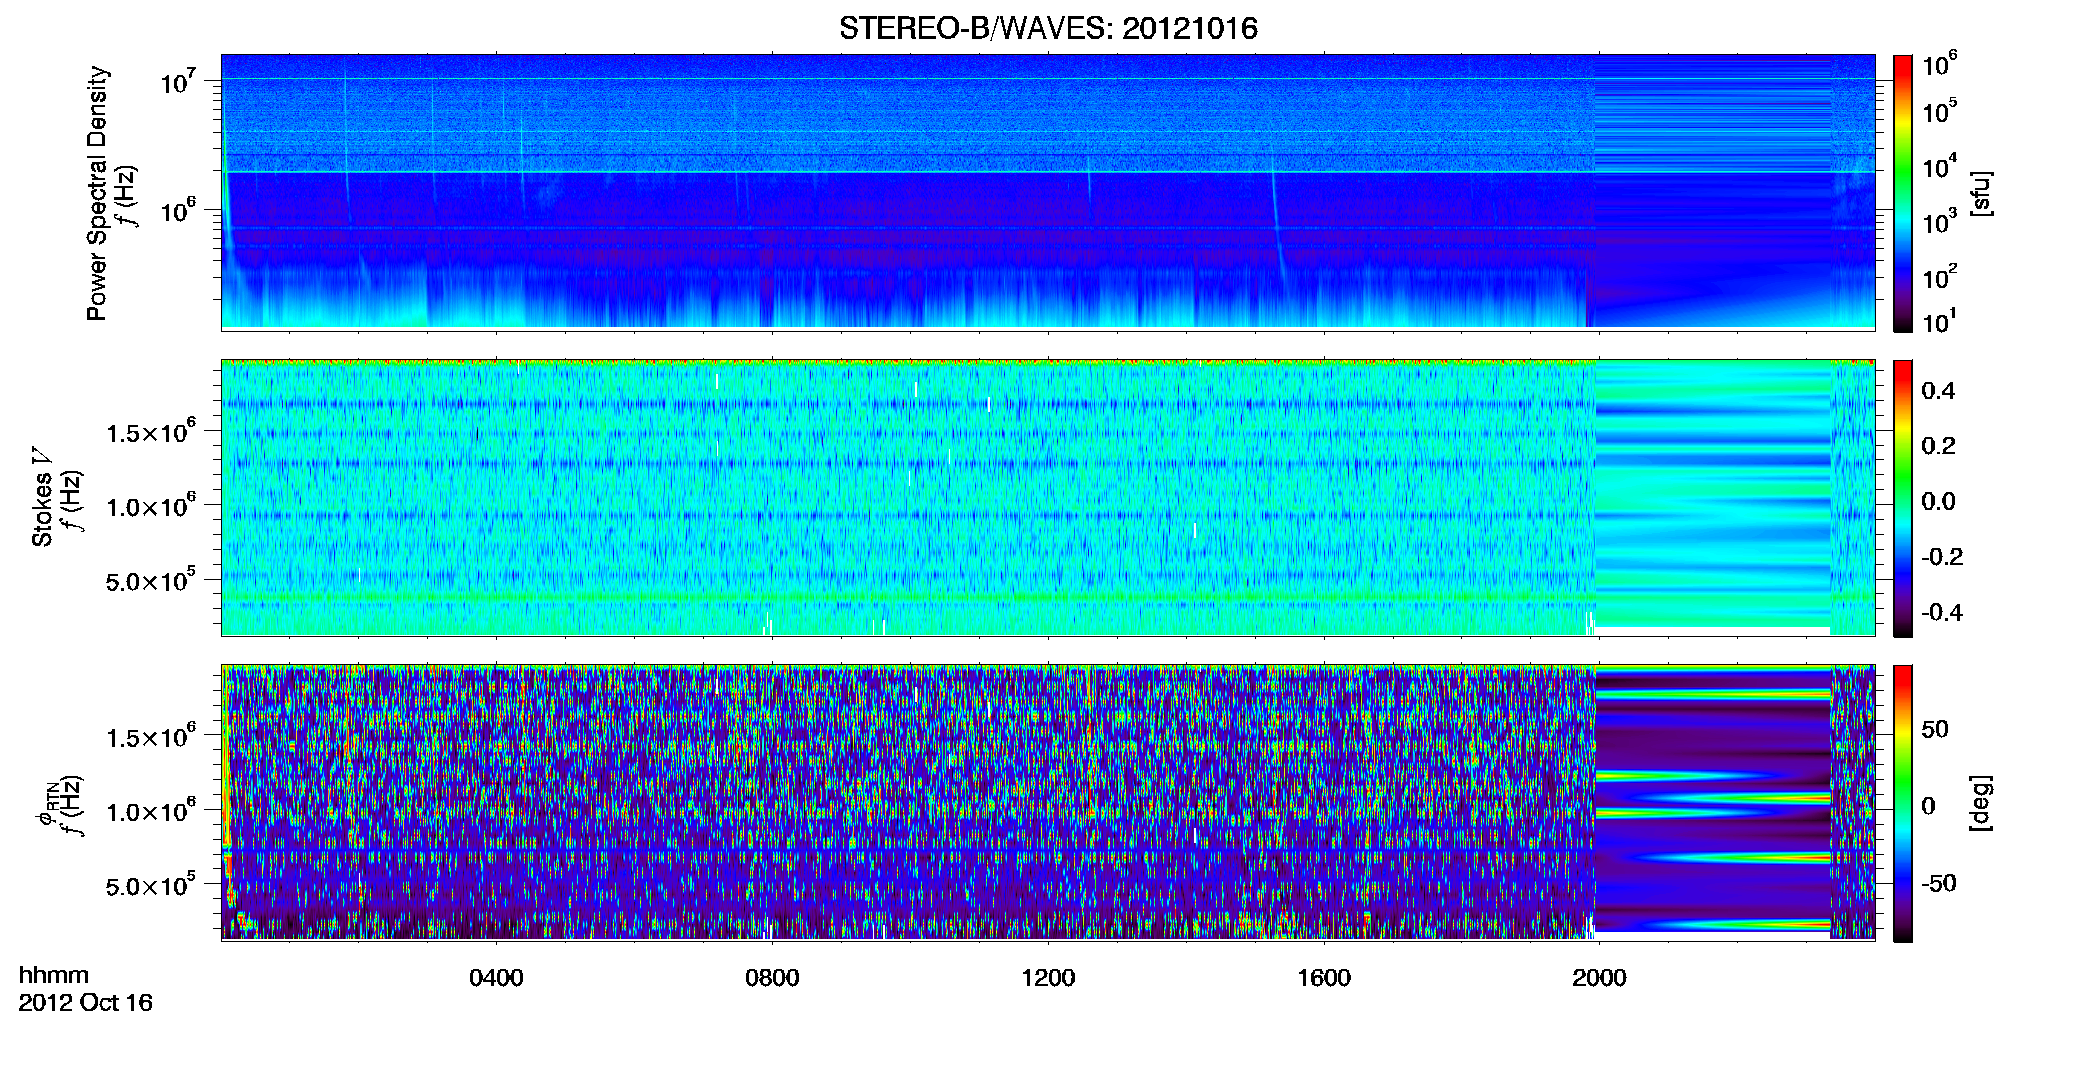This screenshot has height=1080, width=2096.
Task: Click the deg angle colorbar
Action: [1903, 803]
